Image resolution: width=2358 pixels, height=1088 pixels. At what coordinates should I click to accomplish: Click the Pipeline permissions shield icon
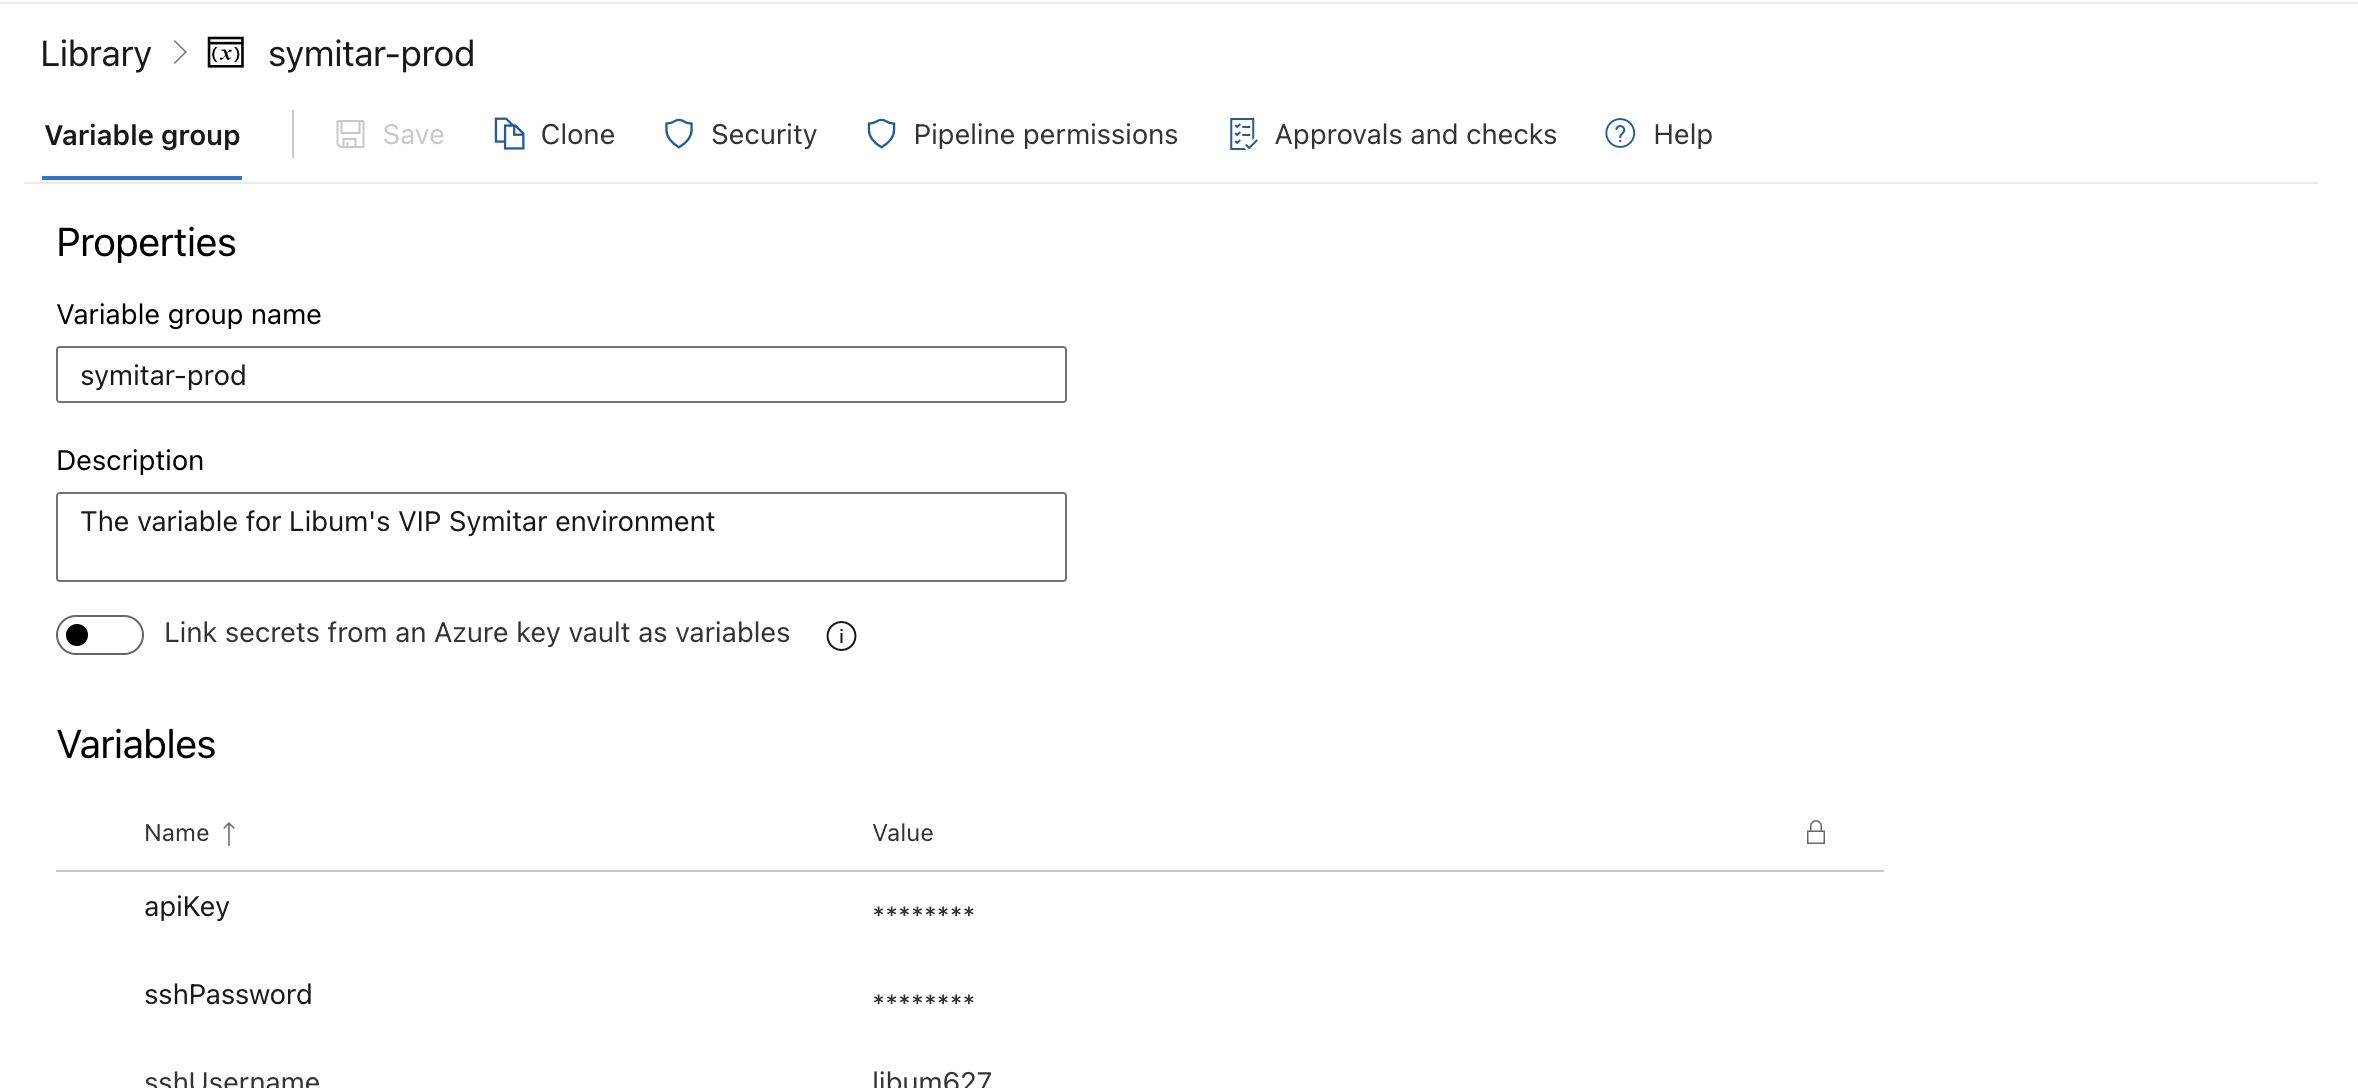(881, 134)
